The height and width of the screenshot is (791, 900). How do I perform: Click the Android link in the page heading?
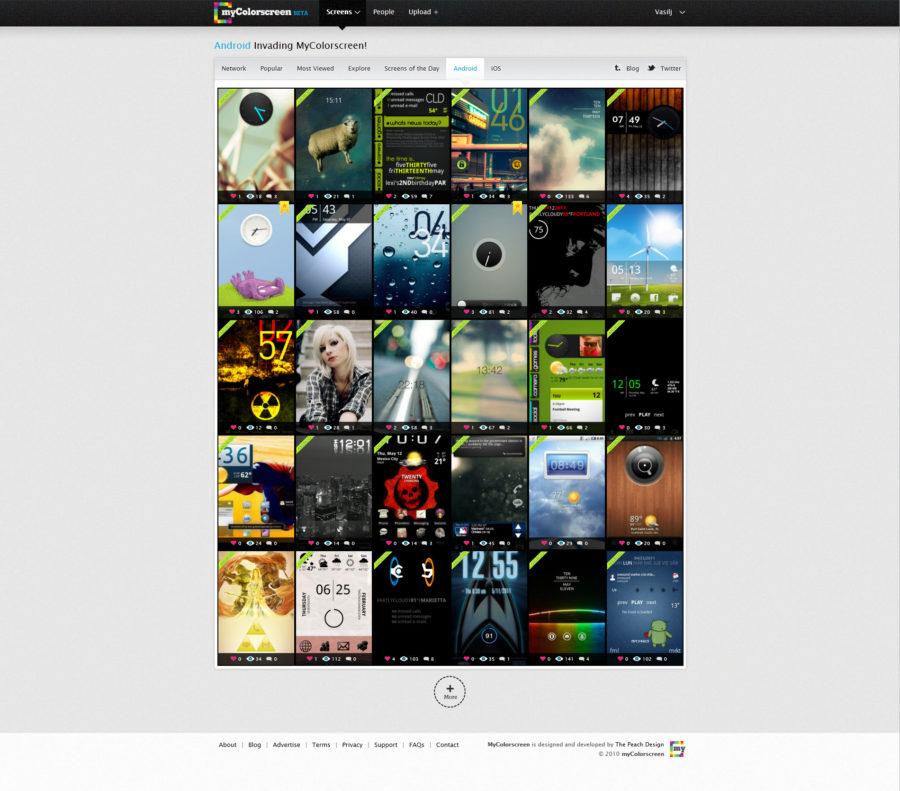pos(232,45)
